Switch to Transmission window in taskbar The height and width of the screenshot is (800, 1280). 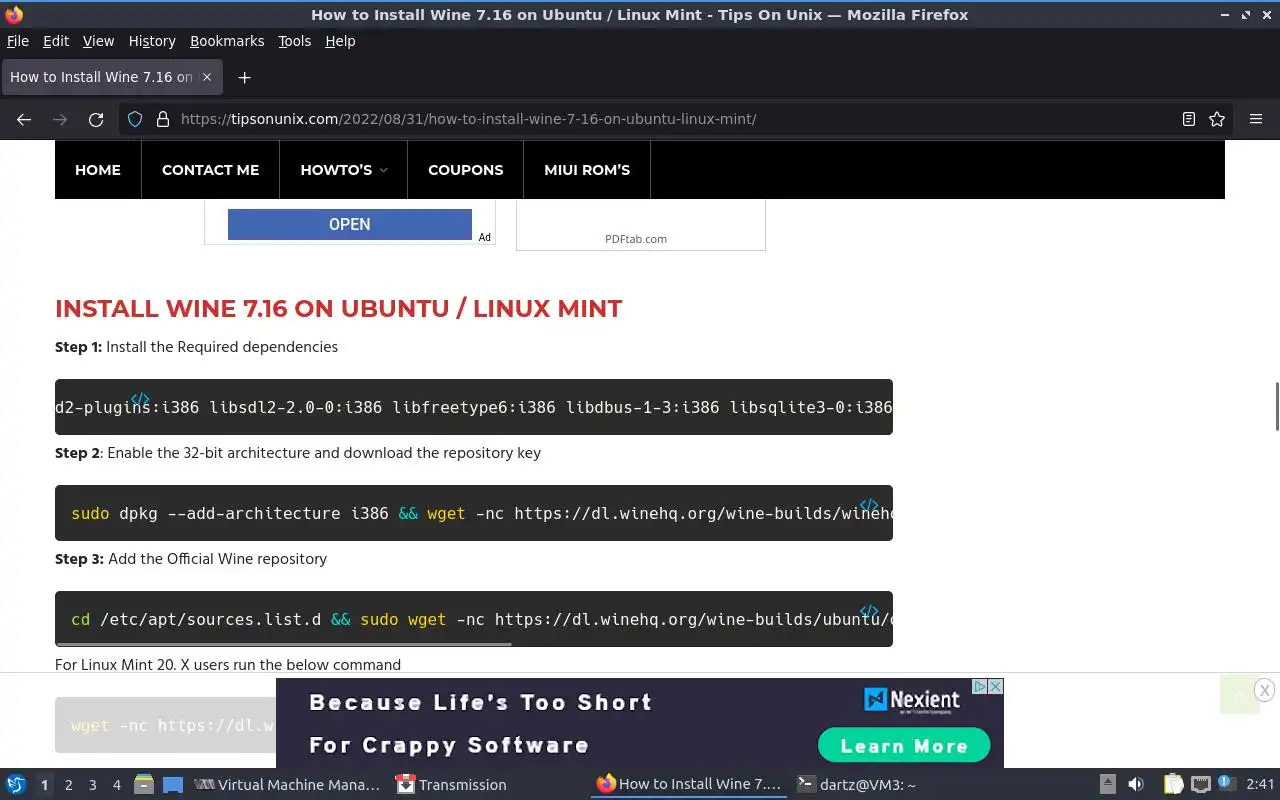pyautogui.click(x=452, y=785)
